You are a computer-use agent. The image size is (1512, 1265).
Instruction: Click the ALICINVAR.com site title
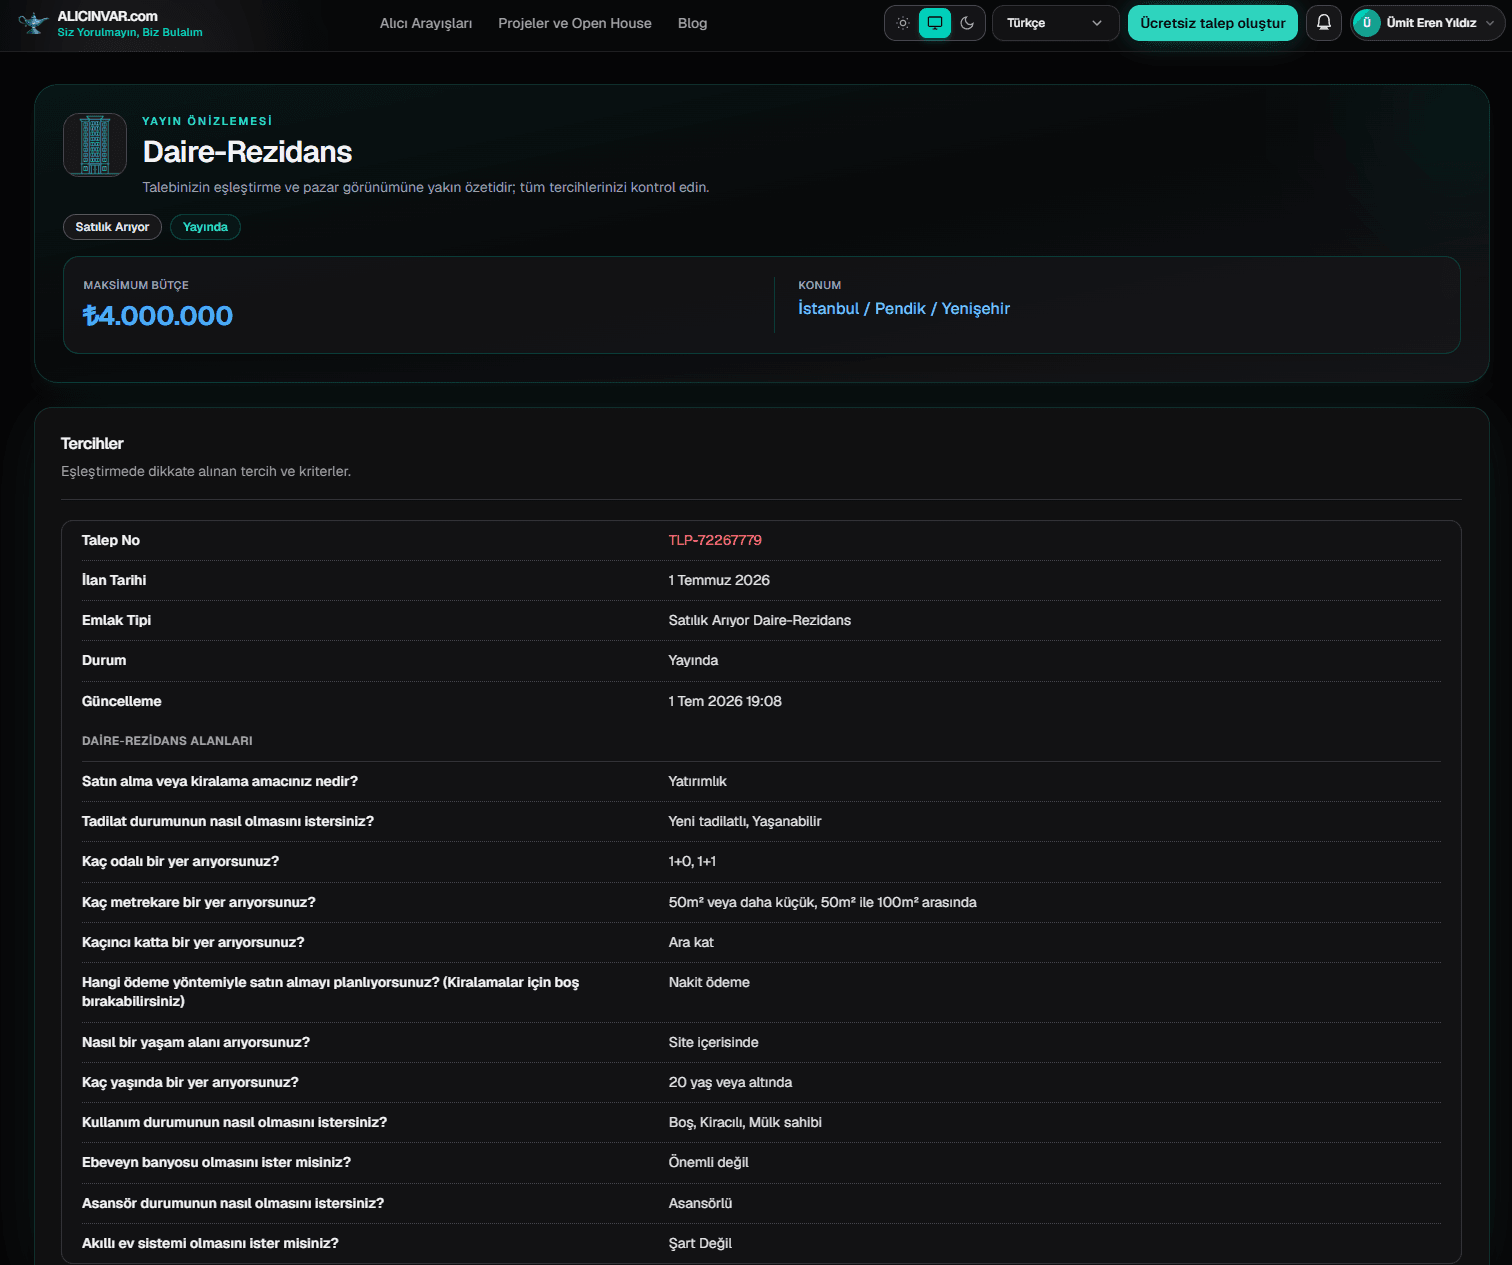pos(108,16)
